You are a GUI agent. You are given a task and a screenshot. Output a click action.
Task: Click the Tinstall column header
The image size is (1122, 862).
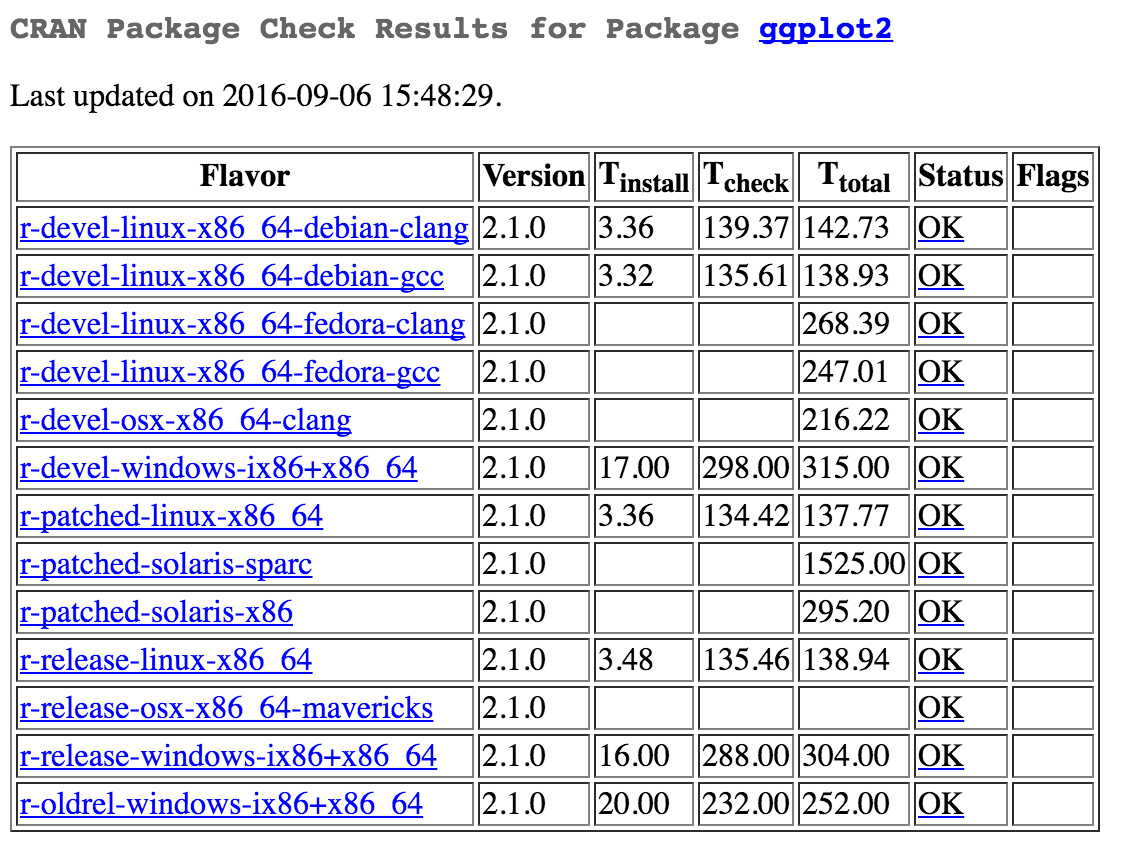644,176
